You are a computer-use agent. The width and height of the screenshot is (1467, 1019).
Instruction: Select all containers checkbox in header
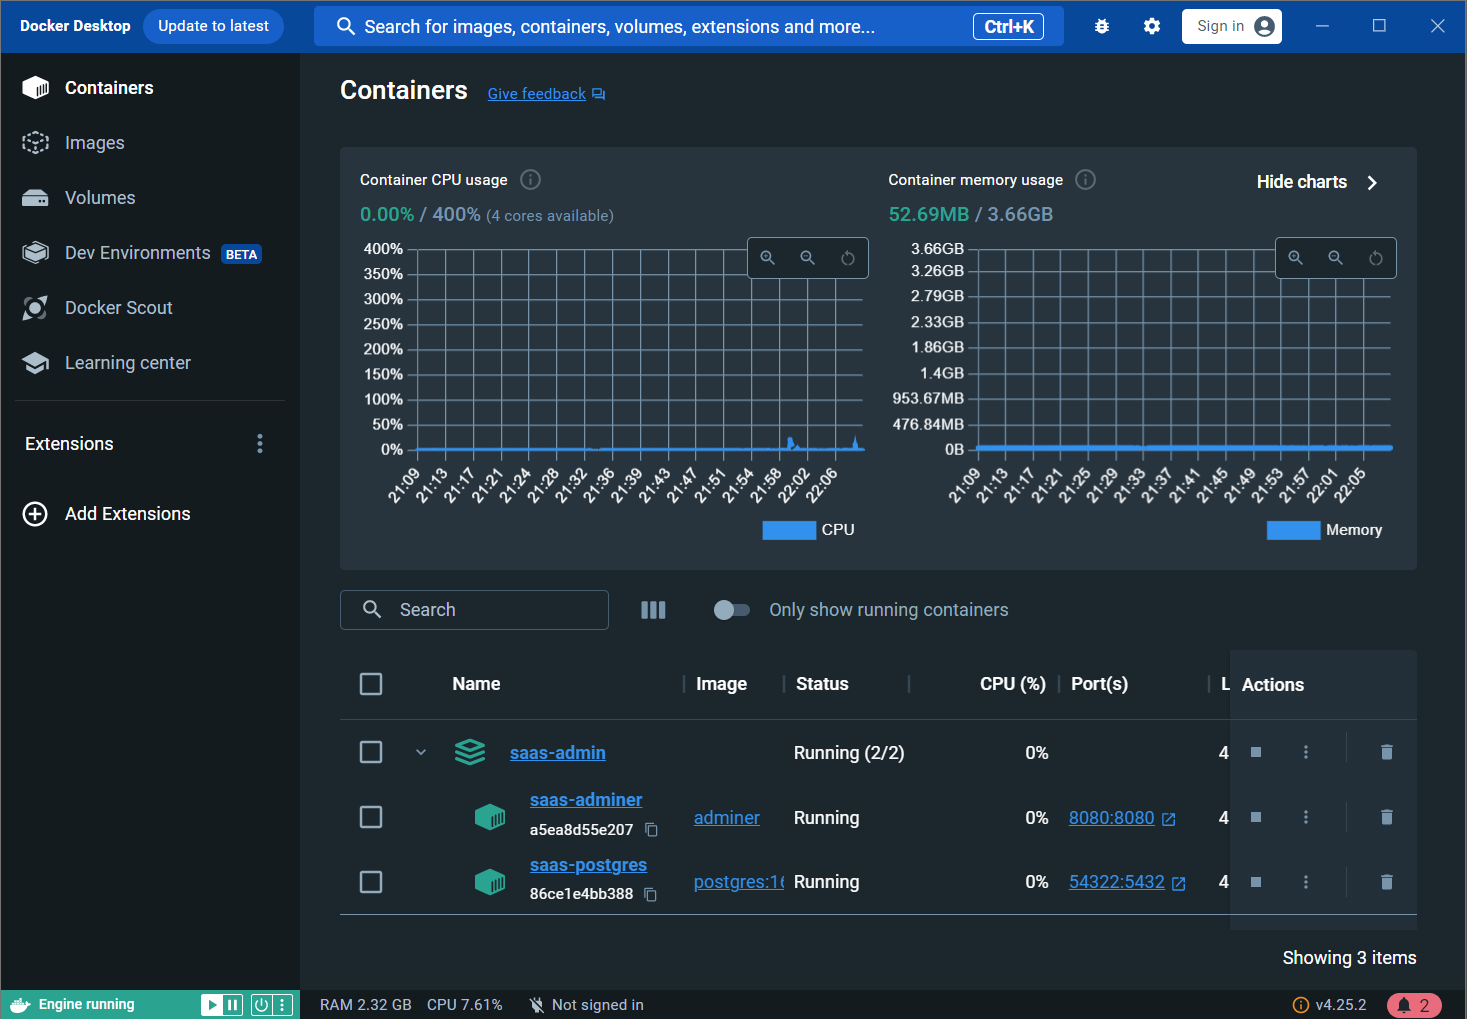click(x=371, y=684)
